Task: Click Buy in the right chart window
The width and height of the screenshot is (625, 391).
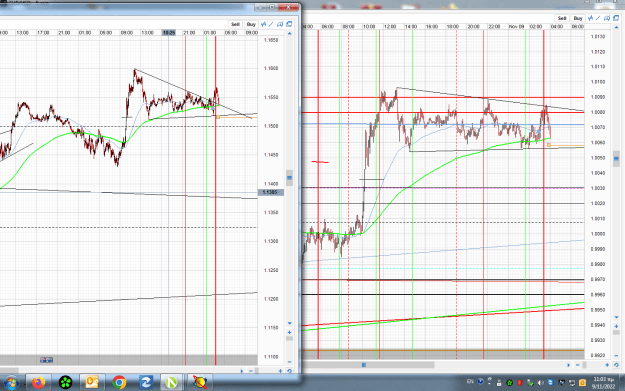Action: click(x=578, y=18)
